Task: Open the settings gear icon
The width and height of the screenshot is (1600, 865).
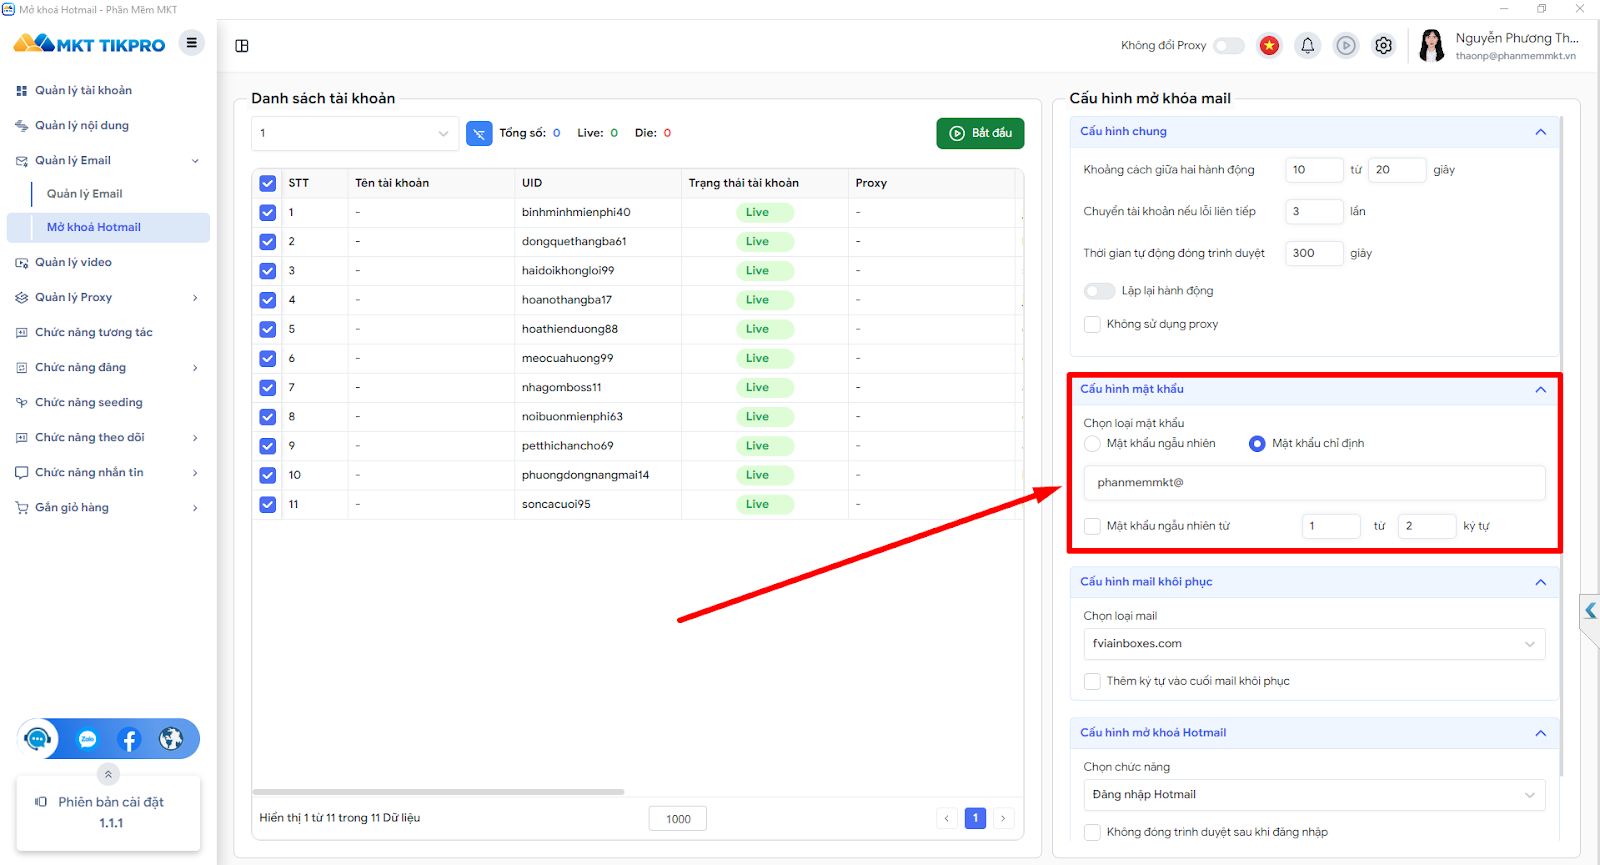Action: click(1383, 45)
